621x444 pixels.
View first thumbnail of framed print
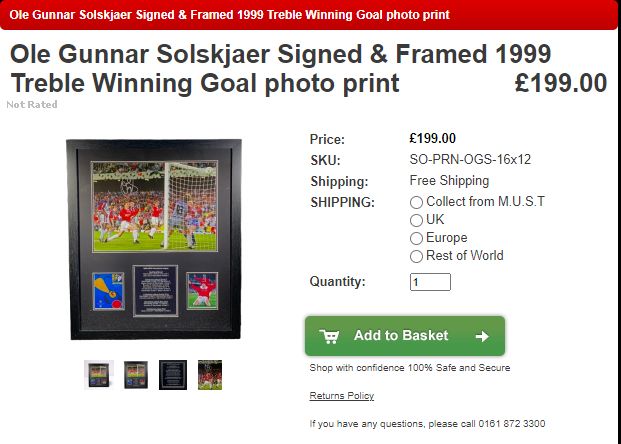(x=99, y=375)
